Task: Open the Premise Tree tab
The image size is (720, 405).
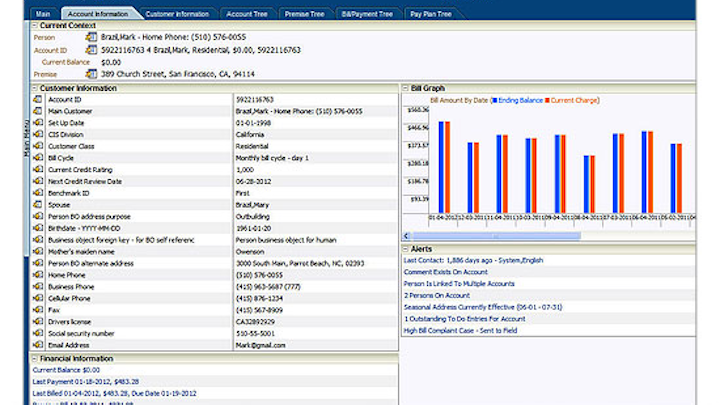Action: click(x=304, y=14)
